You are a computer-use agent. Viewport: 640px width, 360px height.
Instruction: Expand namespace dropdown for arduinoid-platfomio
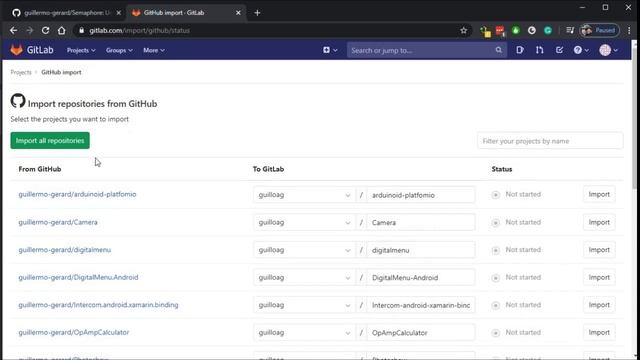click(x=304, y=195)
